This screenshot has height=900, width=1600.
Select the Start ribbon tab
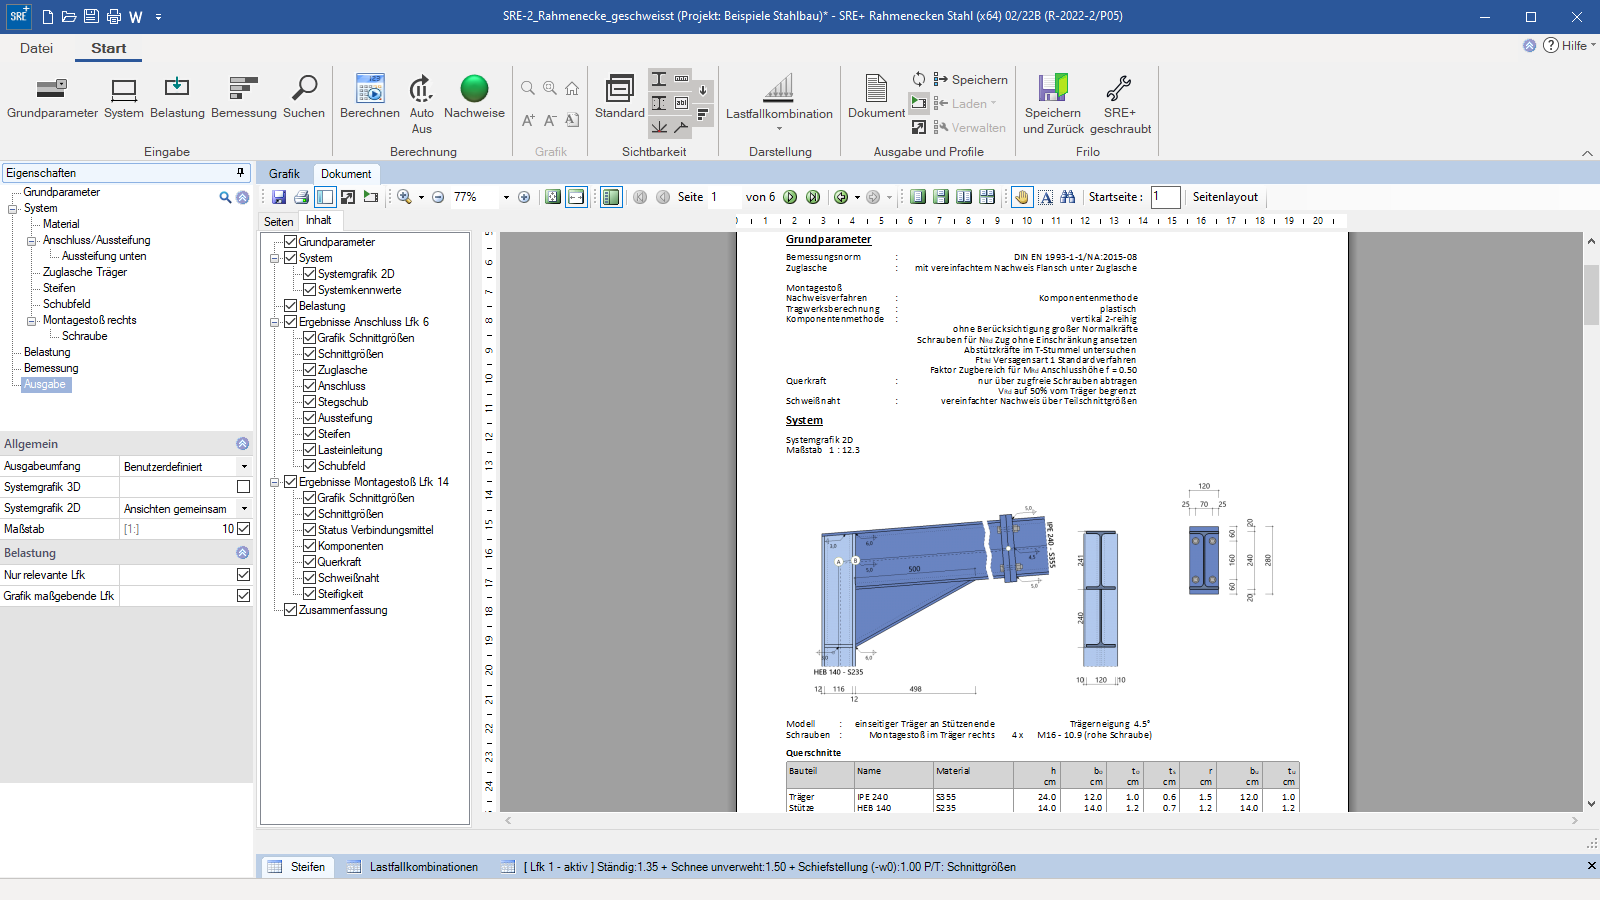[x=108, y=48]
